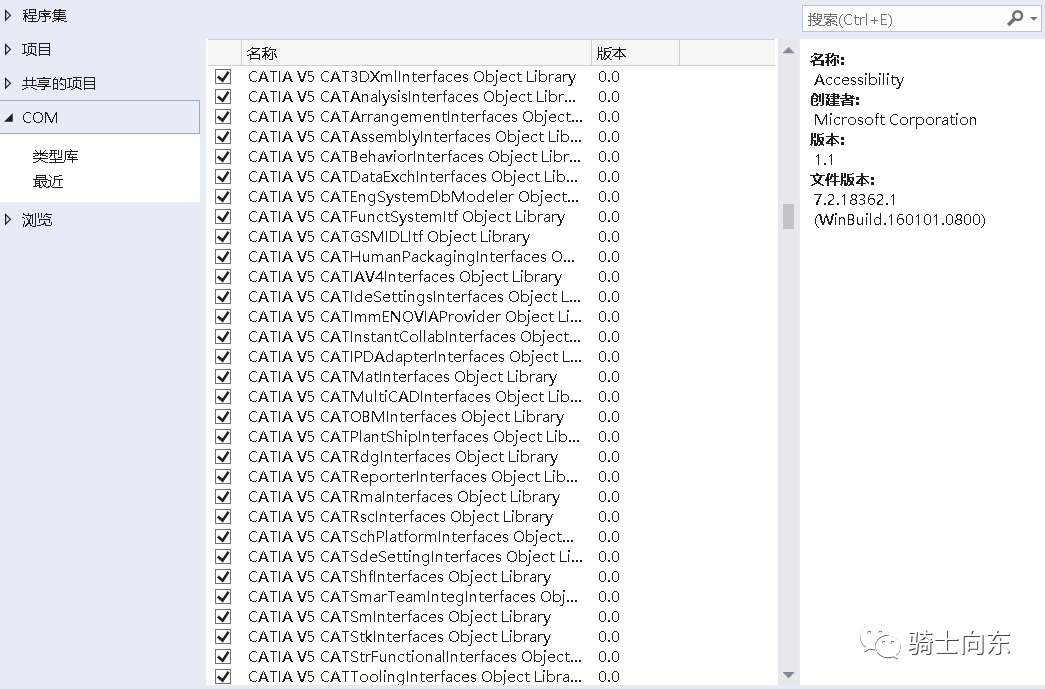The width and height of the screenshot is (1045, 689).
Task: Select CATIA V5 CATOBMInterfaces Object Library row
Action: pyautogui.click(x=491, y=416)
